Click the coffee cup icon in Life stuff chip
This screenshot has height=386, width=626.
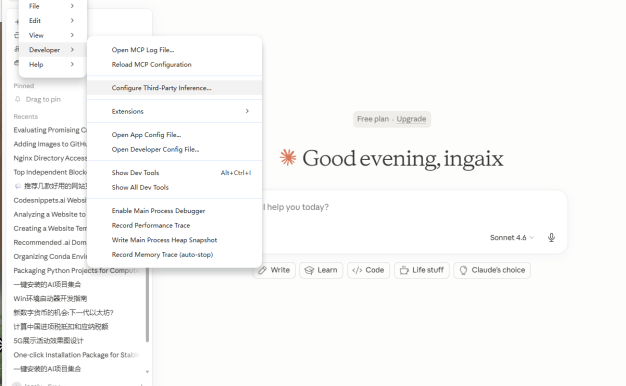404,270
